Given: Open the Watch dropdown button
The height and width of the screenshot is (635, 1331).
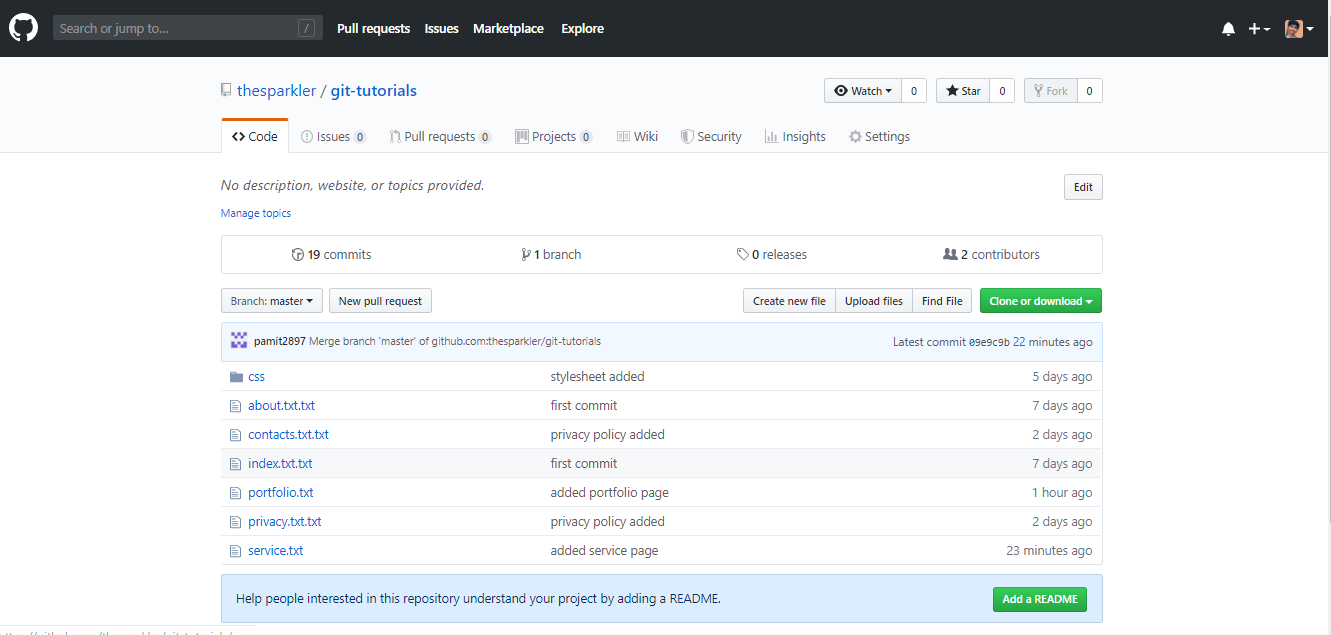Looking at the screenshot, I should [863, 91].
